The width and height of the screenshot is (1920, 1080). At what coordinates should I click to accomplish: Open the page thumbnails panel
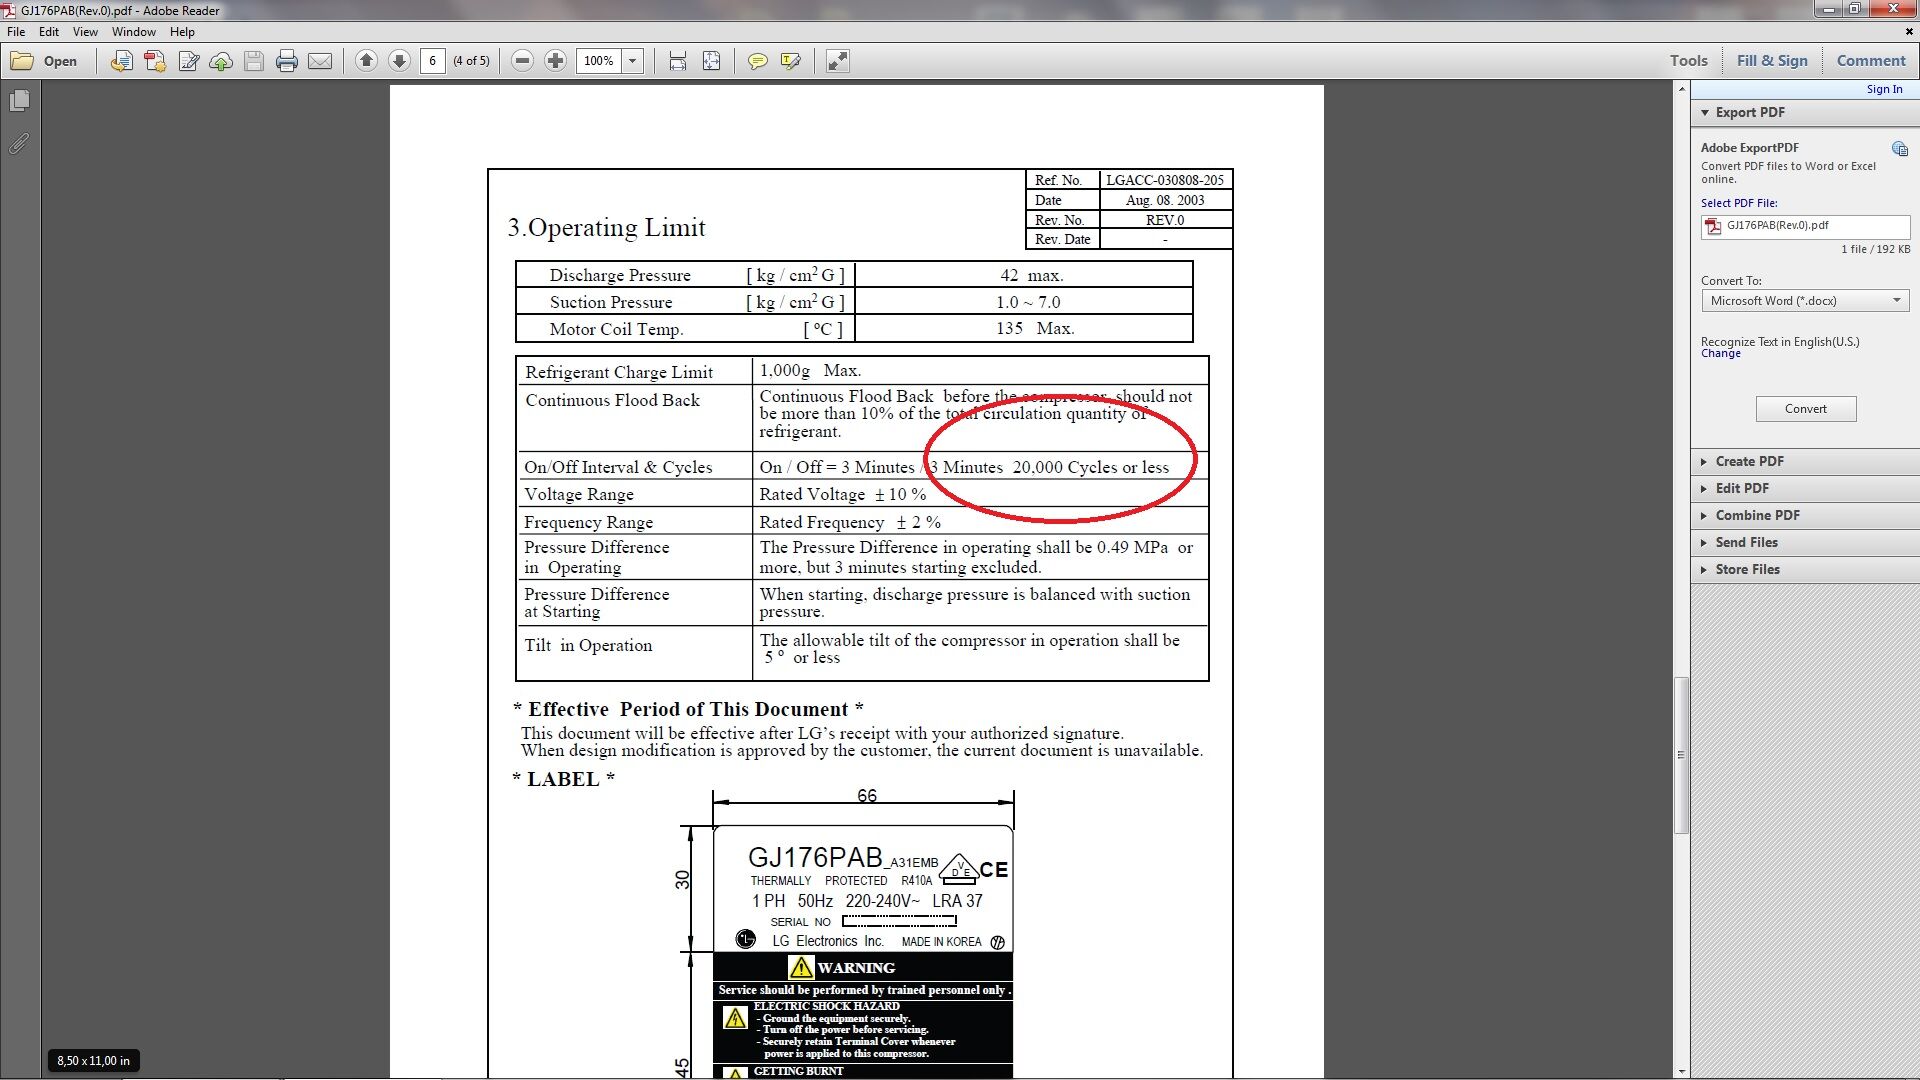19,101
